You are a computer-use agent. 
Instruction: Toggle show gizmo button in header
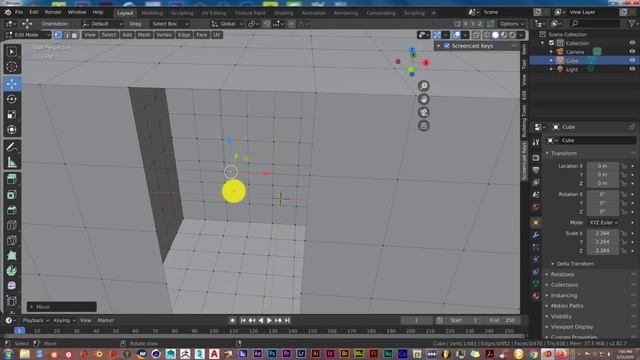click(437, 35)
